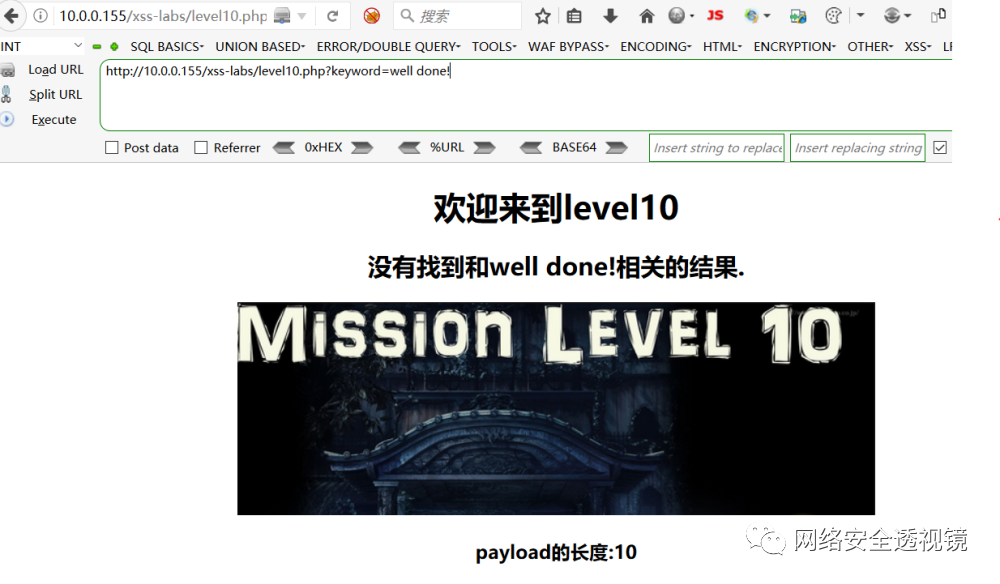Click the server icon in the address bar
The width and height of the screenshot is (1000, 584).
click(282, 15)
